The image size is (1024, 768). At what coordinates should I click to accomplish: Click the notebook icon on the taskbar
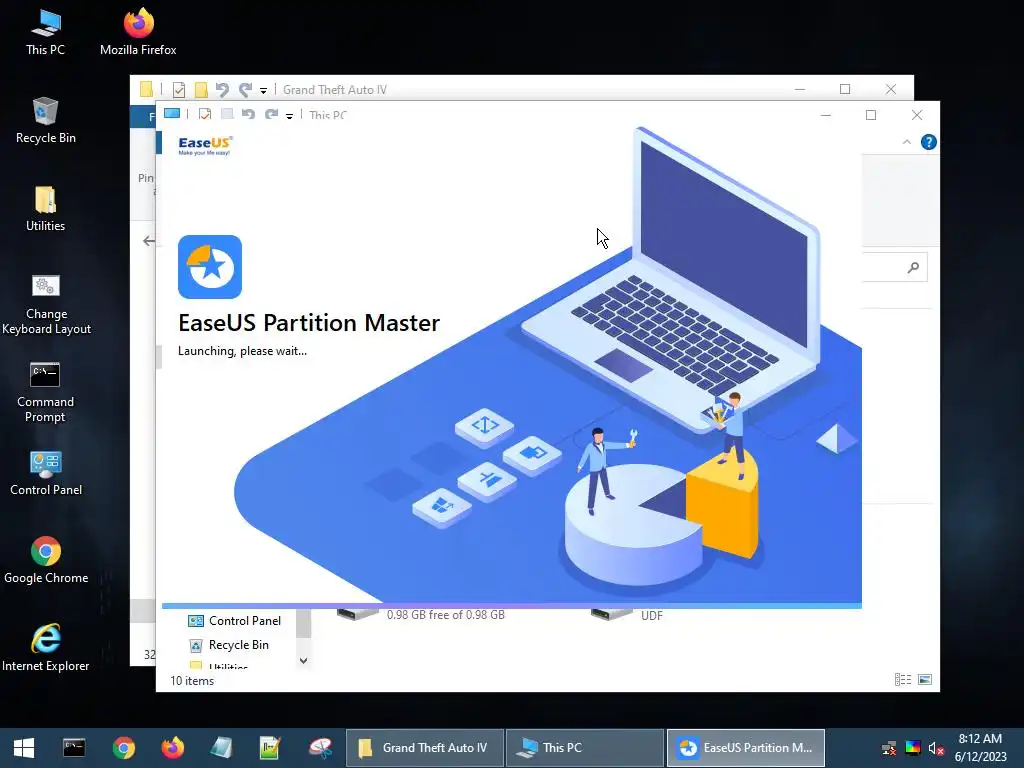point(221,748)
